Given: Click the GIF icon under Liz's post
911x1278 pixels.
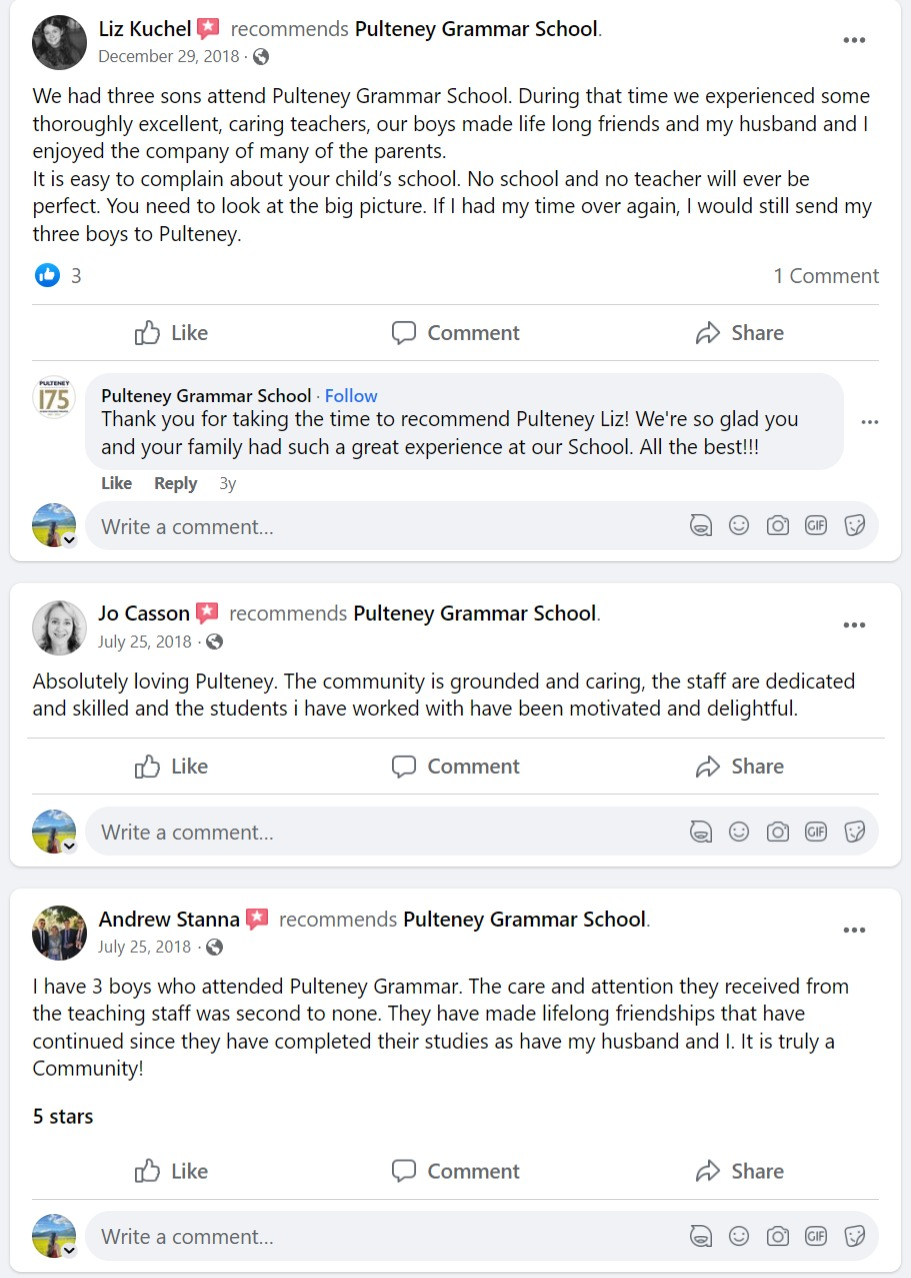Looking at the screenshot, I should 816,525.
